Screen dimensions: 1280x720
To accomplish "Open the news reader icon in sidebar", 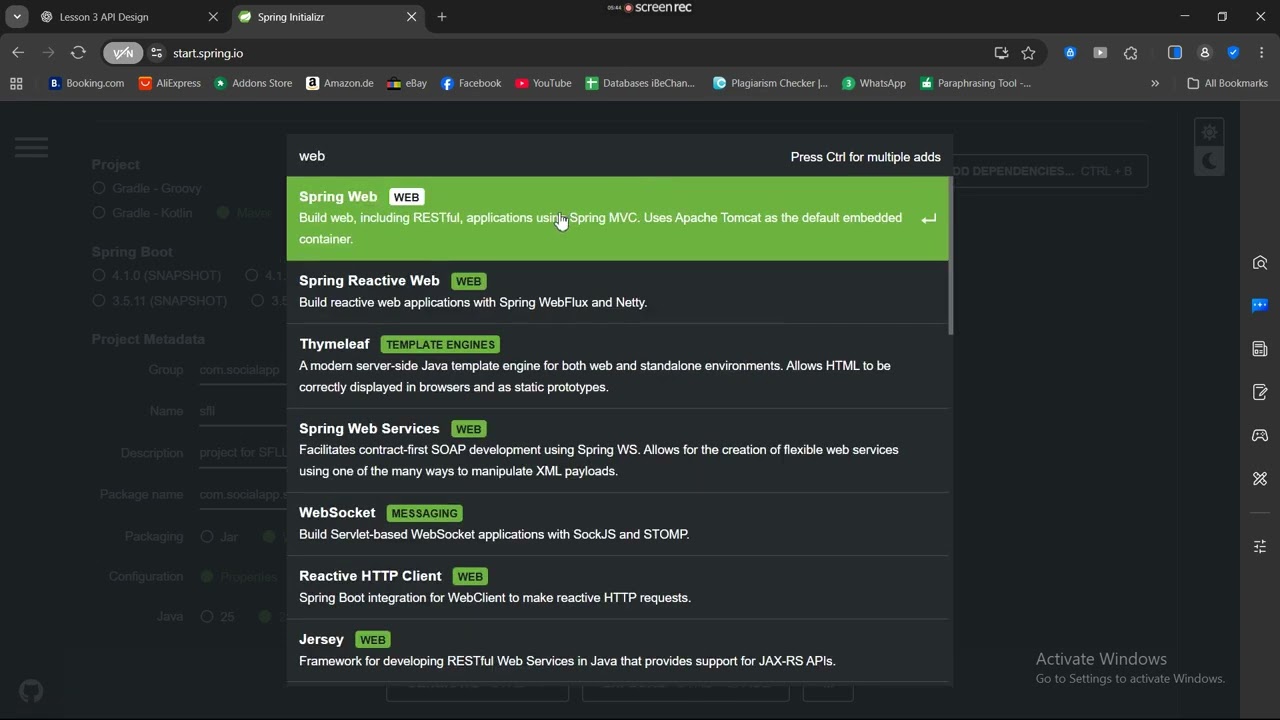I will pos(1260,349).
